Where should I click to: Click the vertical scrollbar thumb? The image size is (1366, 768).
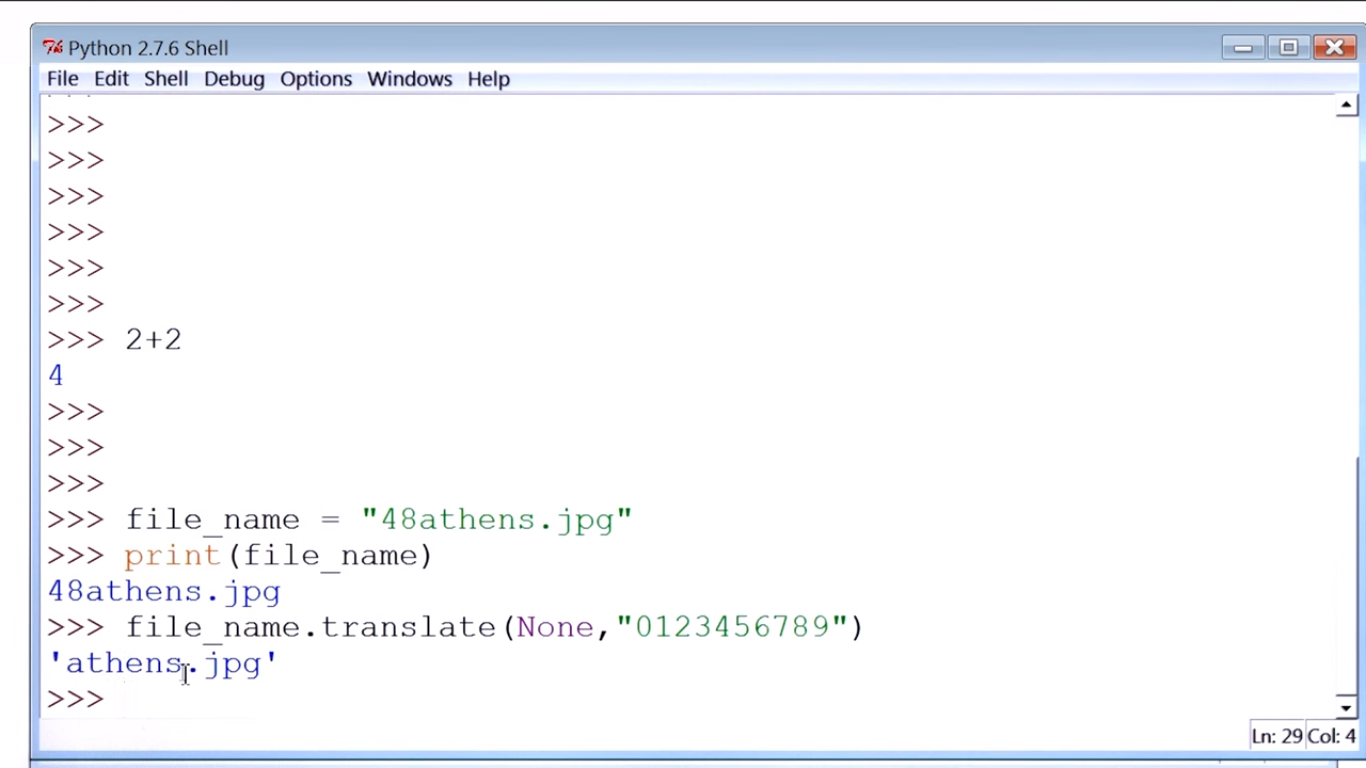(1346, 574)
